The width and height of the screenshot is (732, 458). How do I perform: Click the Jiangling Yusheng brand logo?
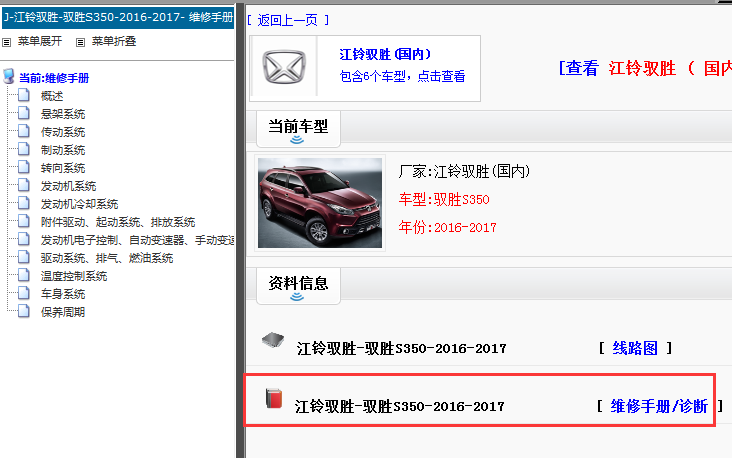pos(284,67)
